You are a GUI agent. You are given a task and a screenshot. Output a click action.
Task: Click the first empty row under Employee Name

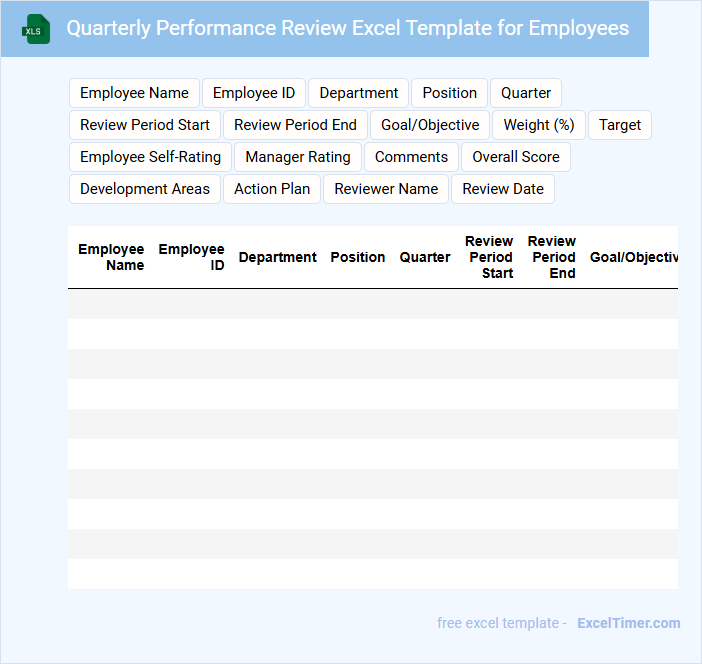[x=111, y=304]
